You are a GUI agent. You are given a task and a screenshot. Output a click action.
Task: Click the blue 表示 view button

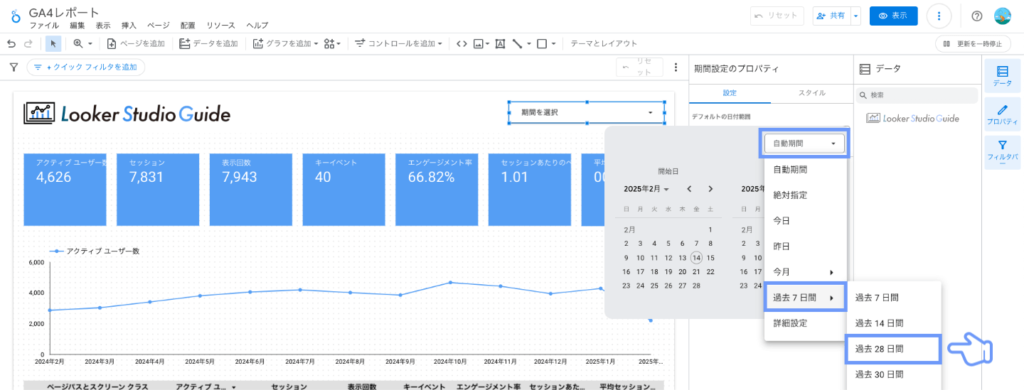tap(893, 16)
